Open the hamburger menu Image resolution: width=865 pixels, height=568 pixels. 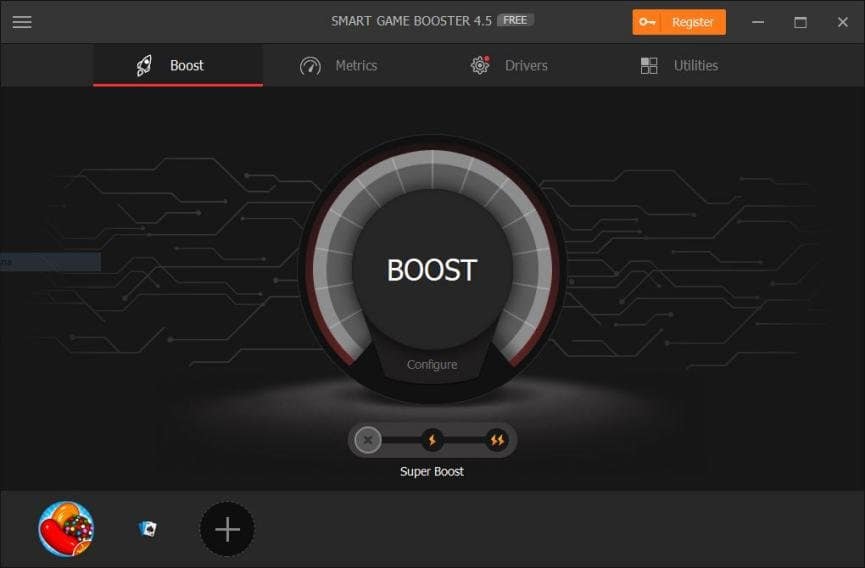click(22, 22)
